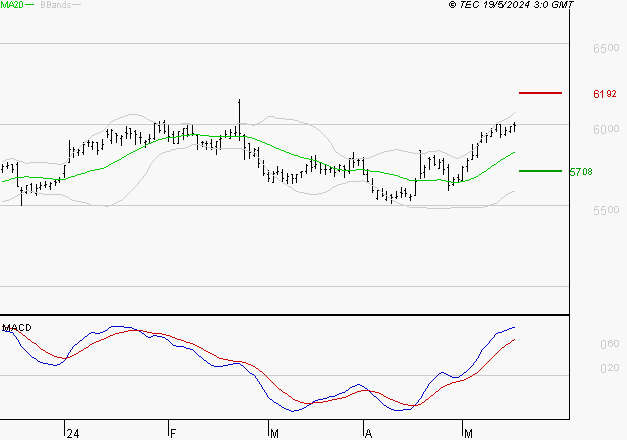Click the MACD indicator label
The width and height of the screenshot is (627, 440).
click(x=17, y=328)
